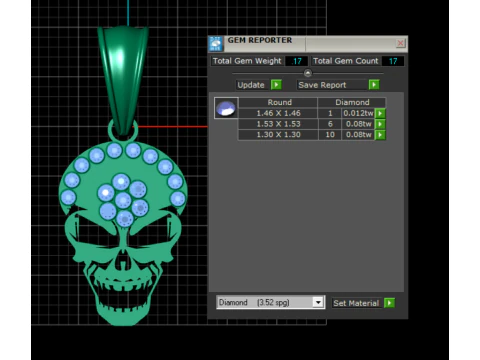The width and height of the screenshot is (480, 360).
Task: Click green arrow for the 0.012tw row
Action: 380,113
